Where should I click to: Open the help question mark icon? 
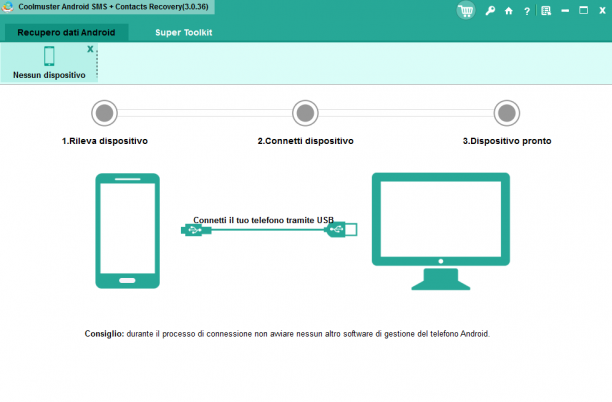(x=527, y=11)
